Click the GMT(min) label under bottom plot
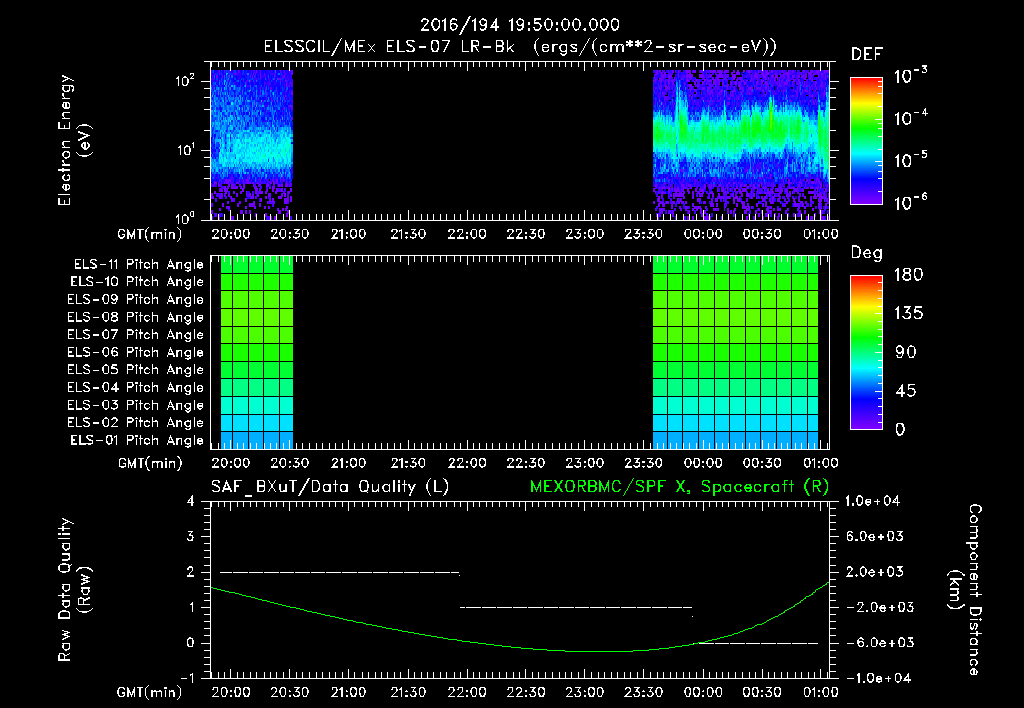Screen dimensions: 1024x708 click(x=150, y=693)
